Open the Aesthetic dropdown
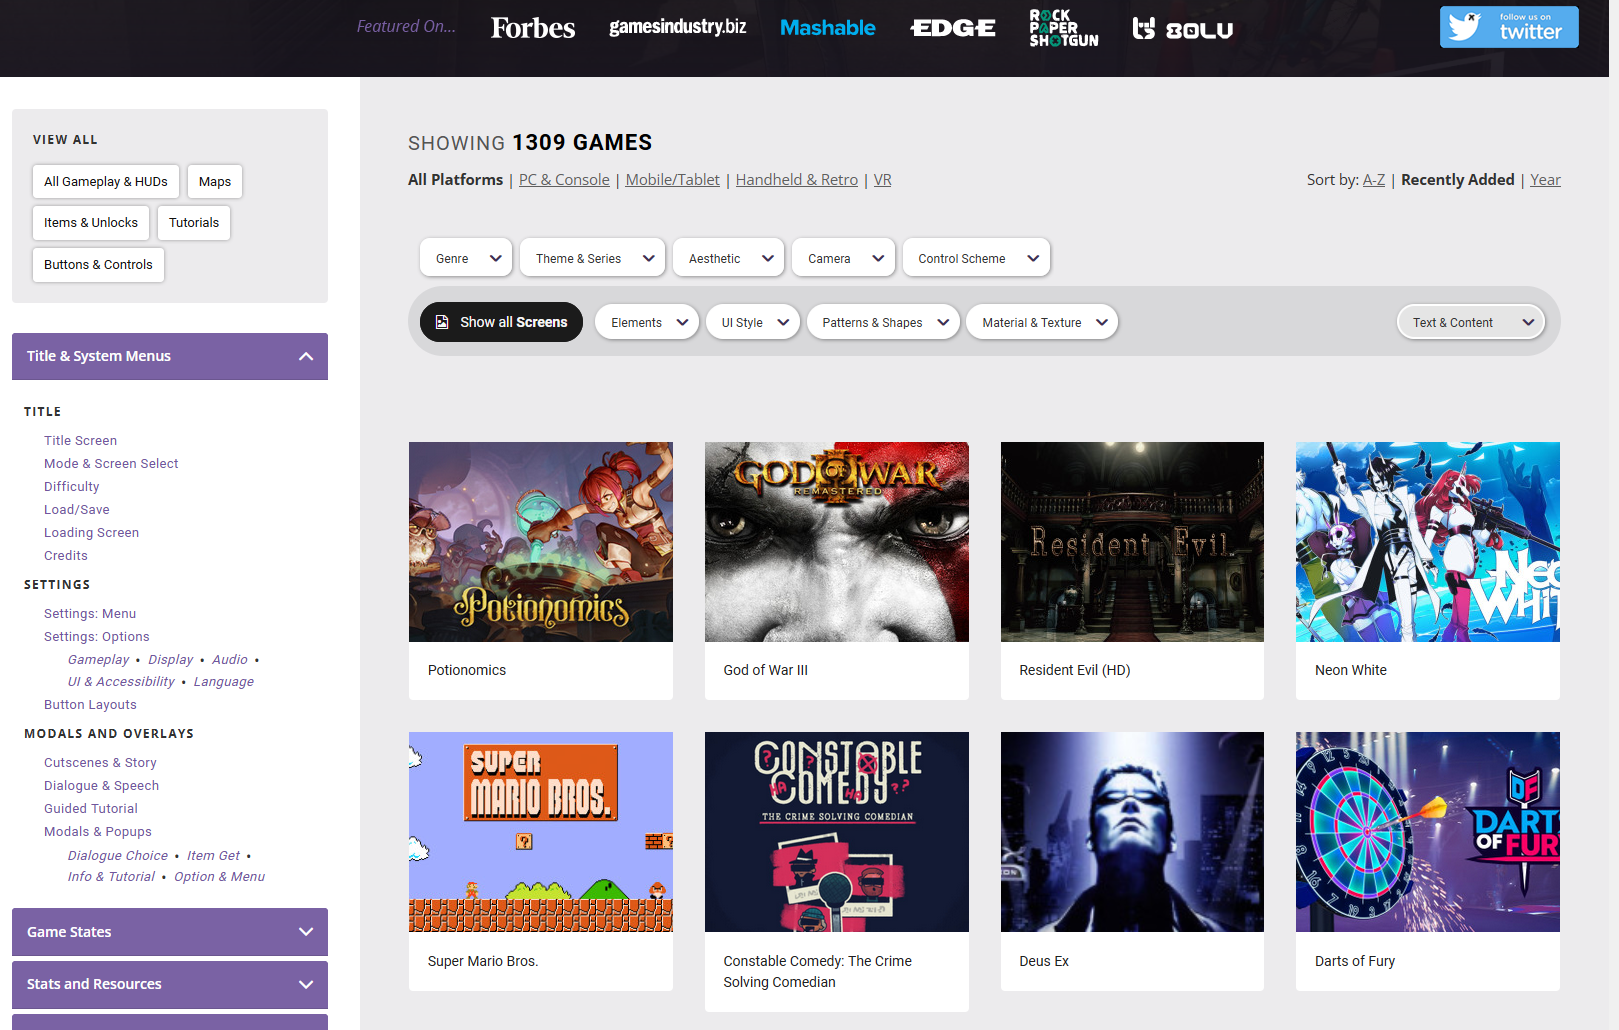Viewport: 1619px width, 1030px height. 728,258
